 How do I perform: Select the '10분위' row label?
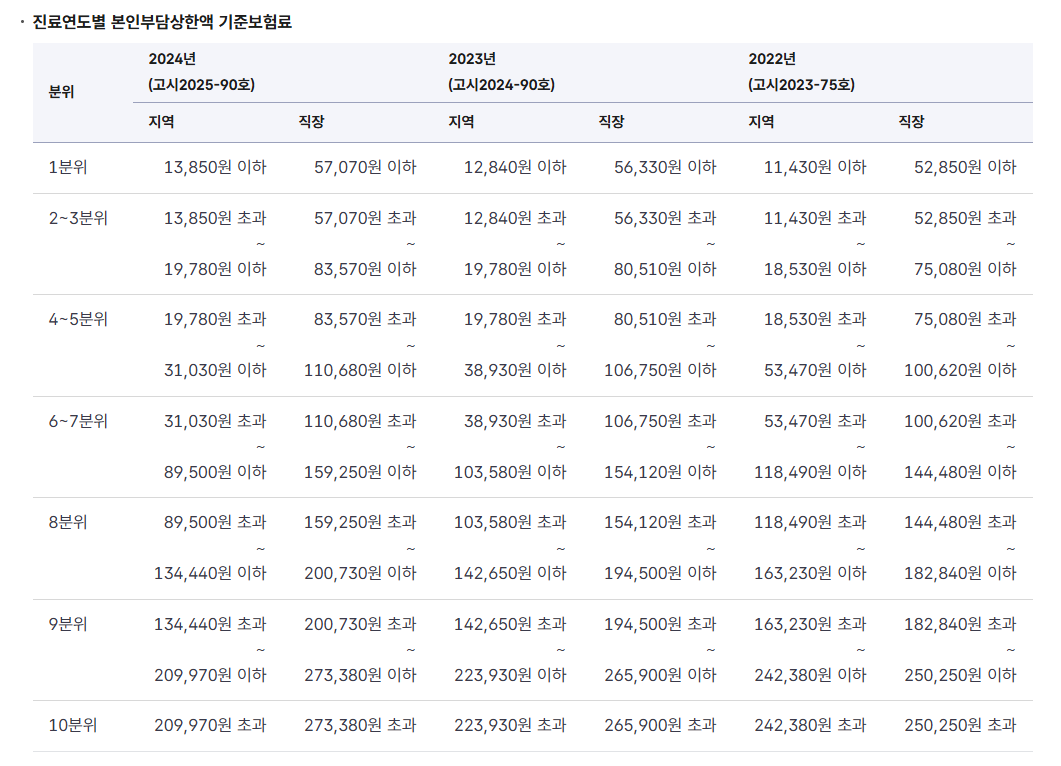click(72, 725)
